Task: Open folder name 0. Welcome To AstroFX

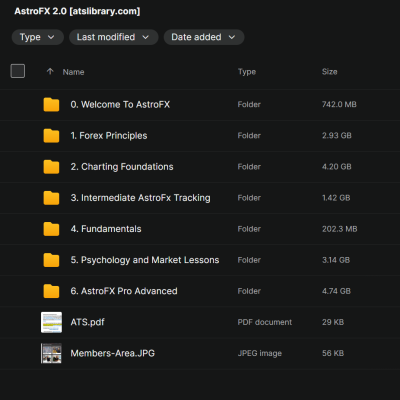Action: 120,105
